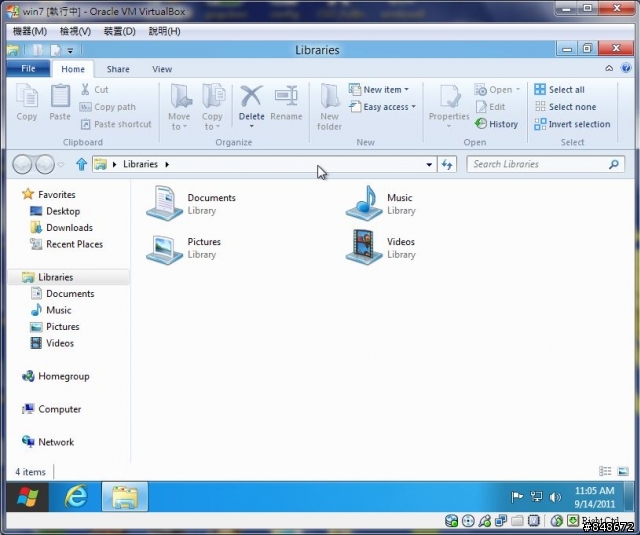Image resolution: width=640 pixels, height=535 pixels.
Task: Select the Pictures library icon
Action: 164,248
